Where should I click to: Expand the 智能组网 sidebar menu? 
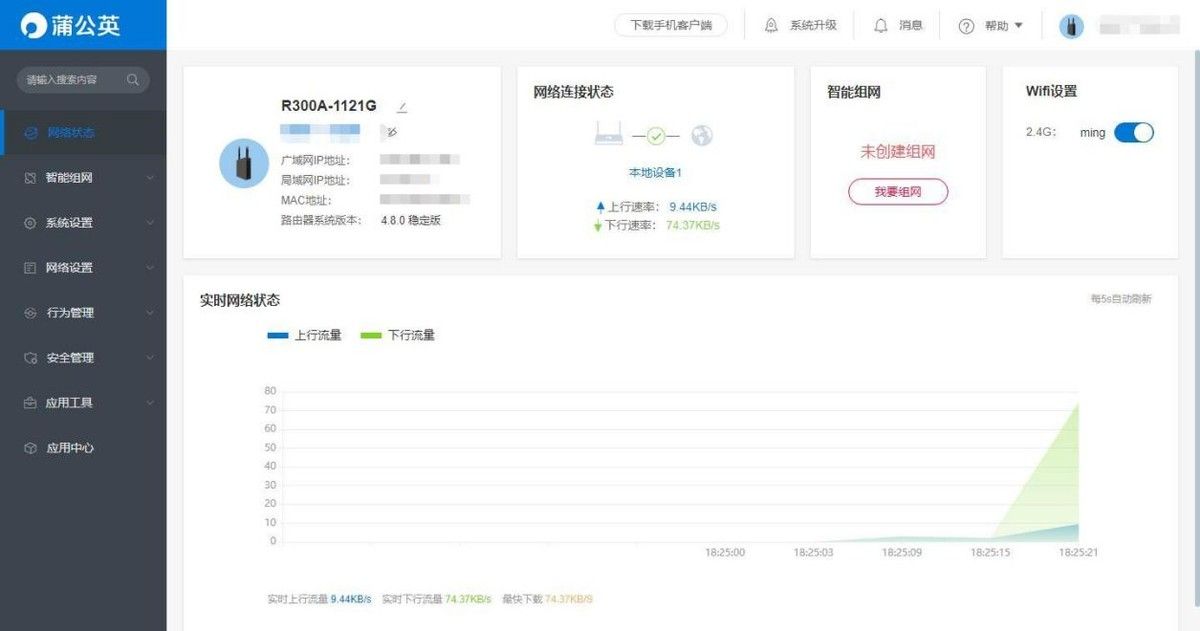coord(83,178)
